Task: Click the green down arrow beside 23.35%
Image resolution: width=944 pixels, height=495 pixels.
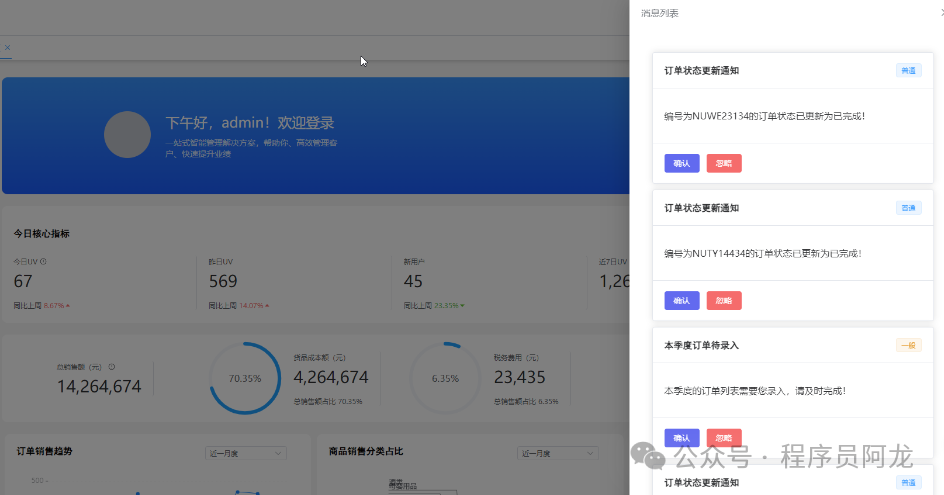Action: tap(462, 306)
